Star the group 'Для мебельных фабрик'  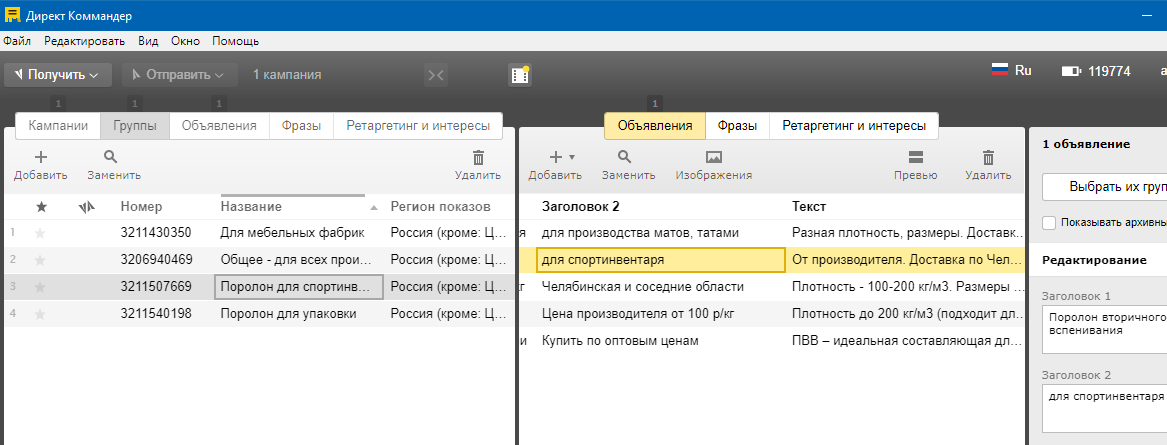point(41,233)
